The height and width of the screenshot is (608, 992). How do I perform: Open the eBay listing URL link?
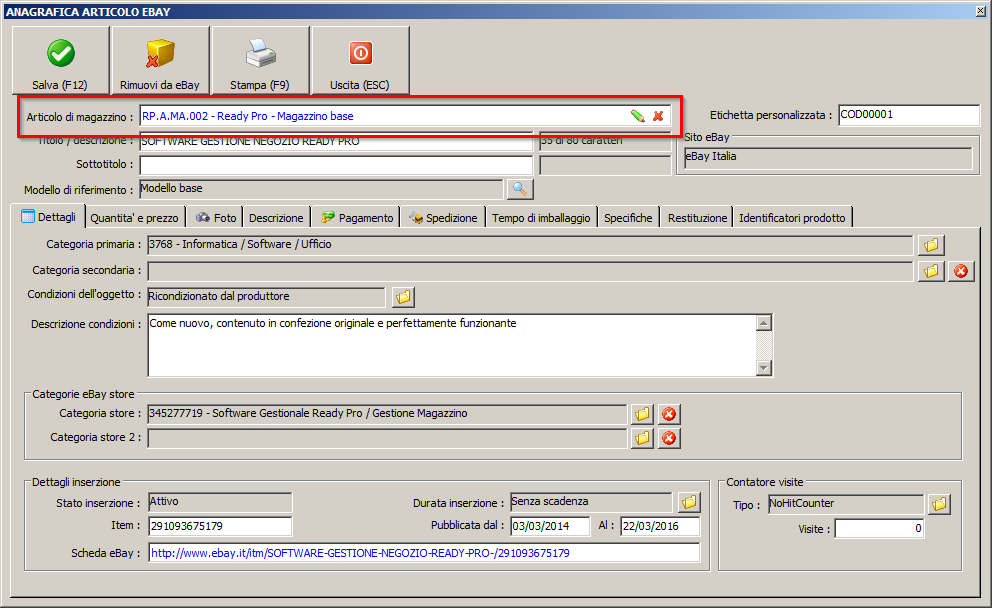(360, 553)
